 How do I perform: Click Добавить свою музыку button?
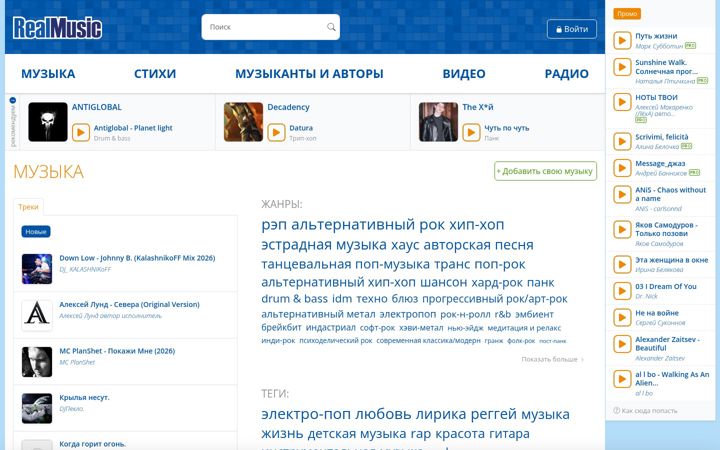[x=546, y=171]
